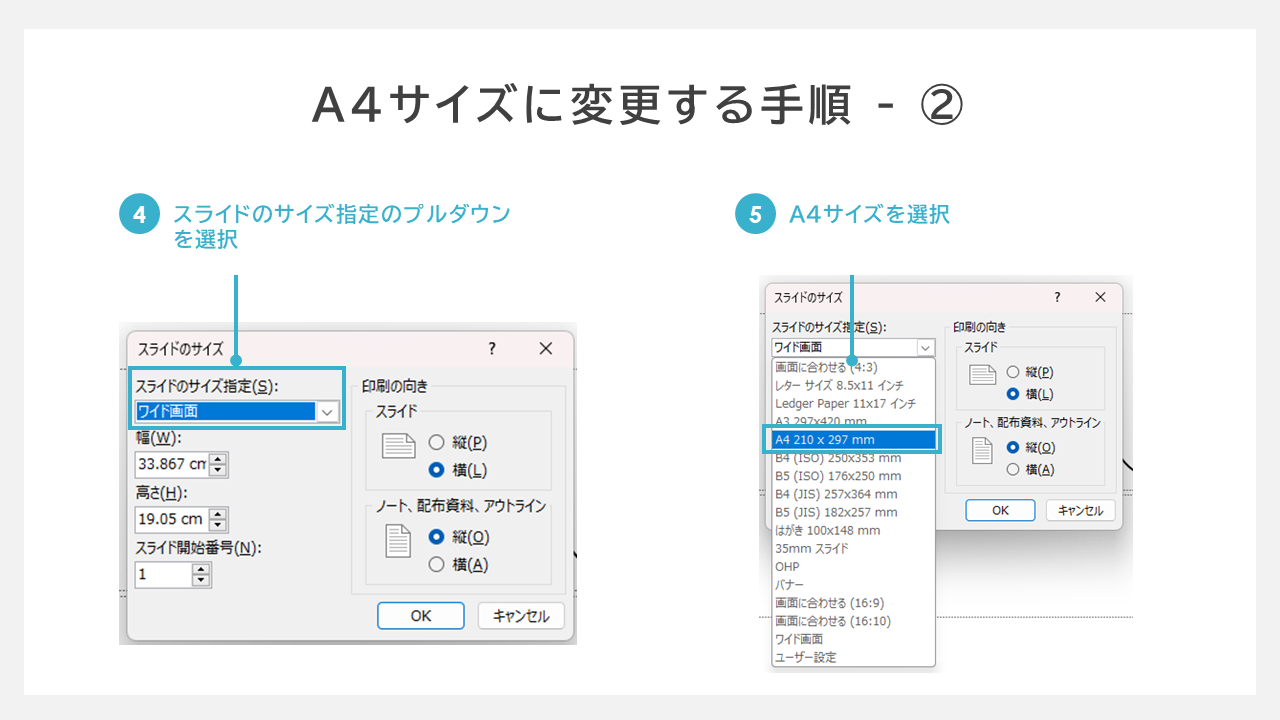
Task: Select slide 縦(P) radio in step 4 dialog
Action: (436, 442)
